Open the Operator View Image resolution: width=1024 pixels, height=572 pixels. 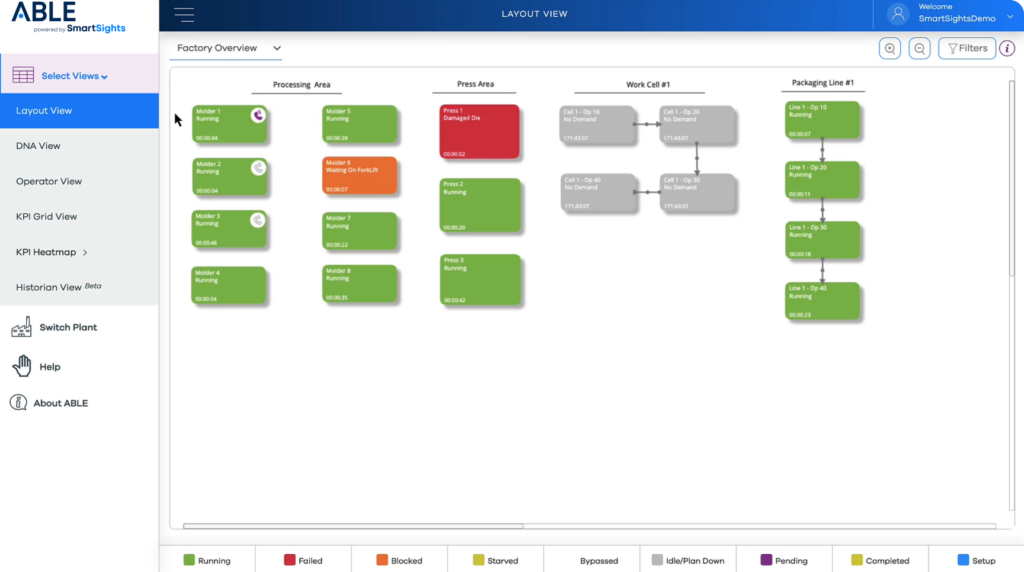click(x=49, y=182)
